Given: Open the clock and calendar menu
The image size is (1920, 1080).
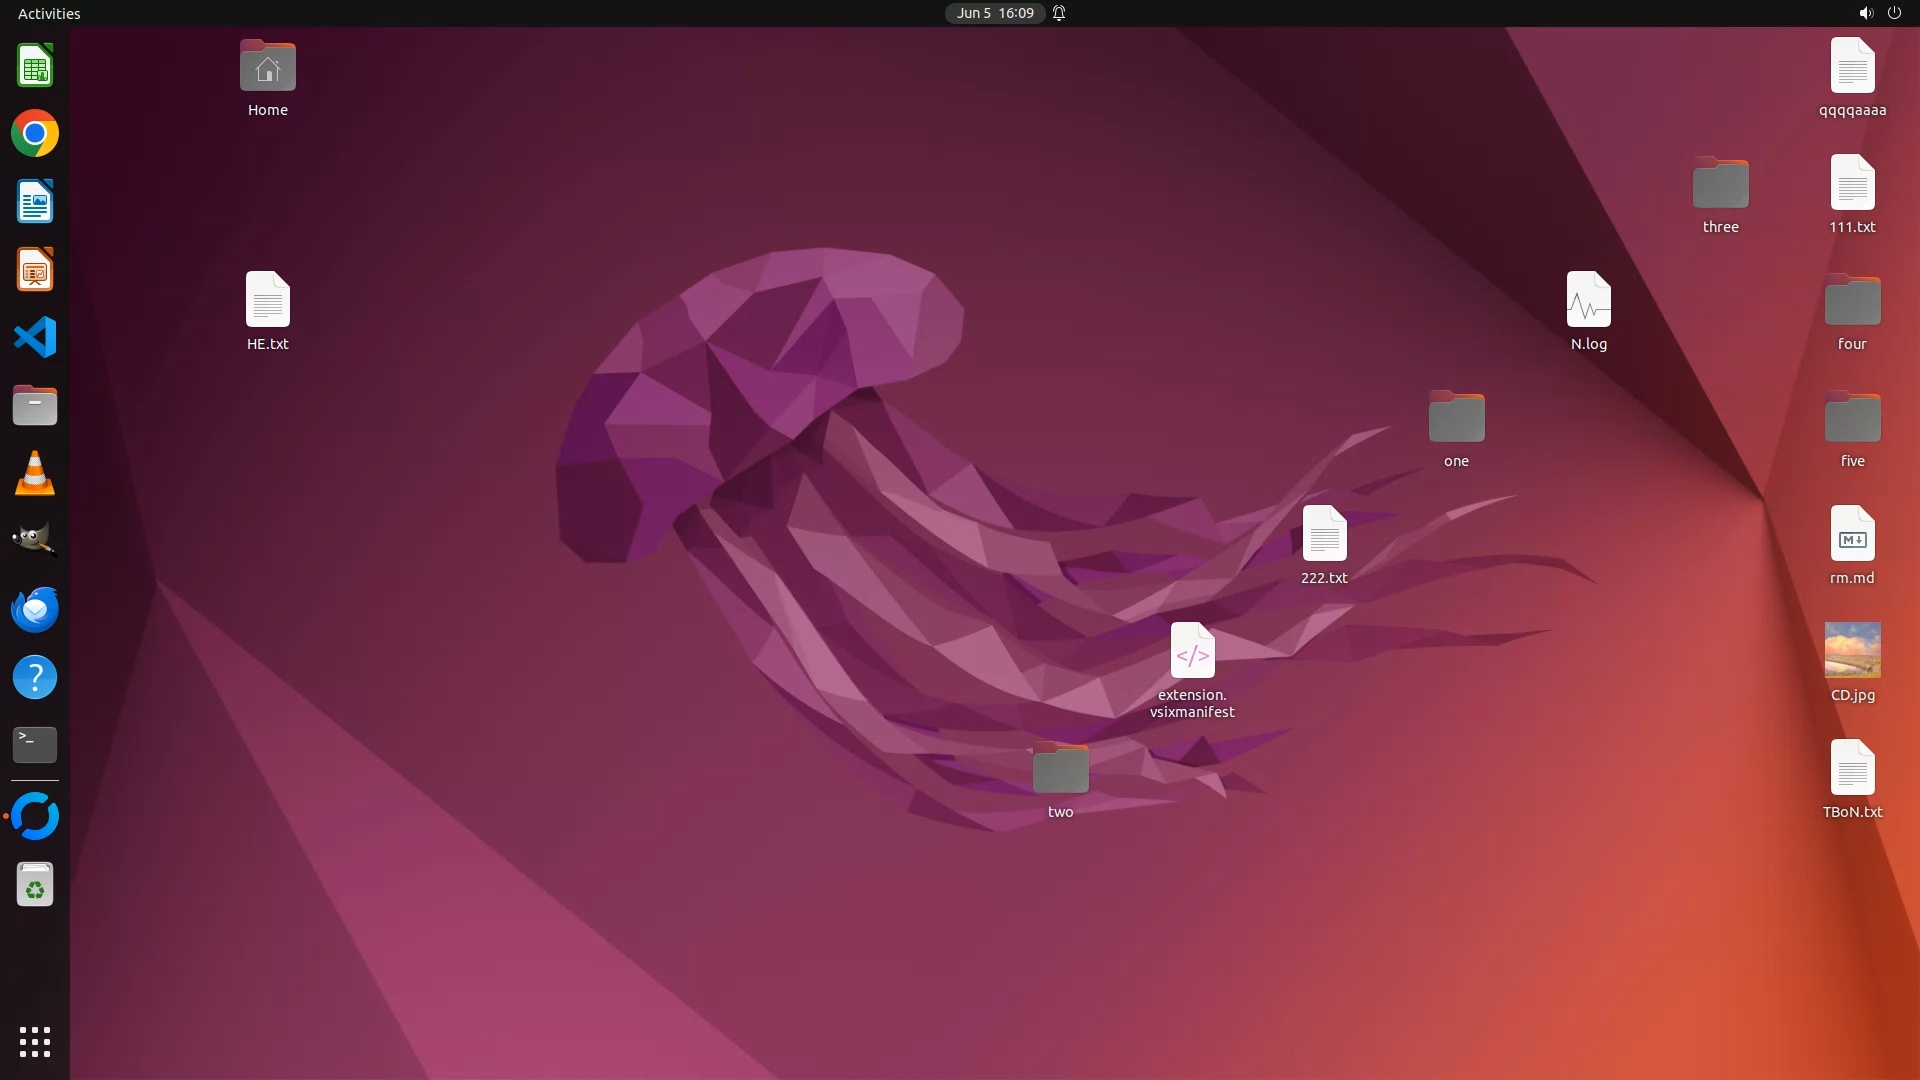Looking at the screenshot, I should pyautogui.click(x=994, y=13).
